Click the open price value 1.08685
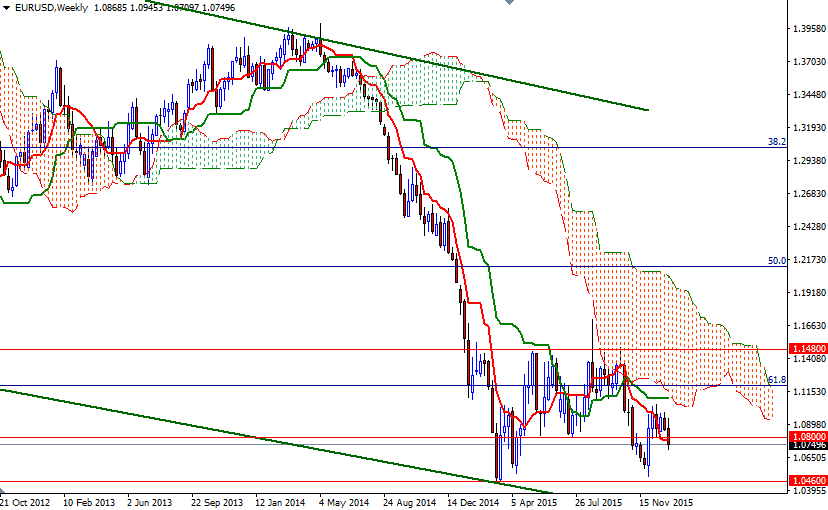The image size is (828, 510). point(110,8)
